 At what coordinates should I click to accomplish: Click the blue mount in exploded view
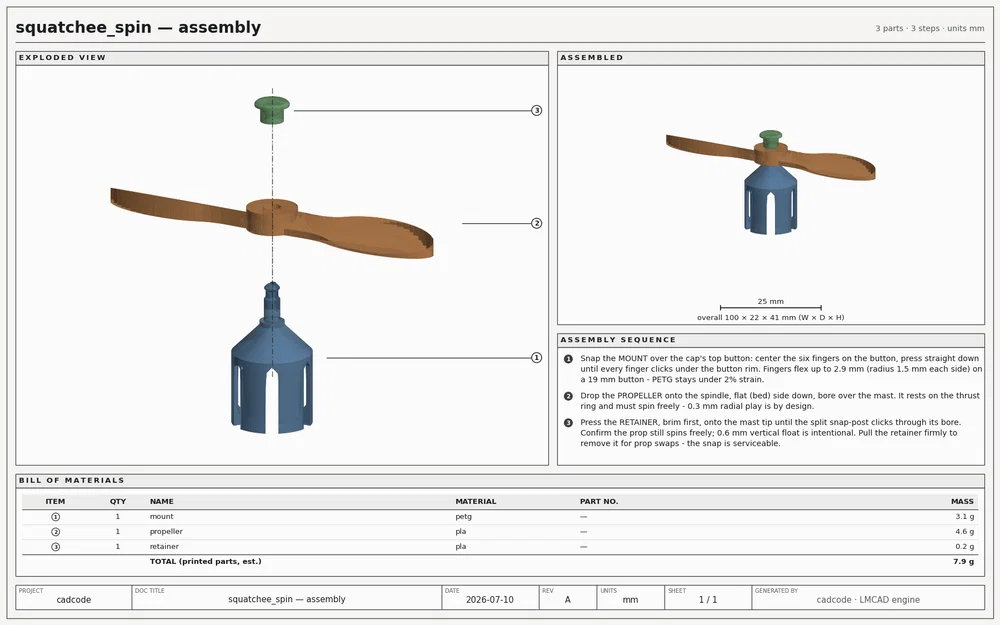[272, 358]
